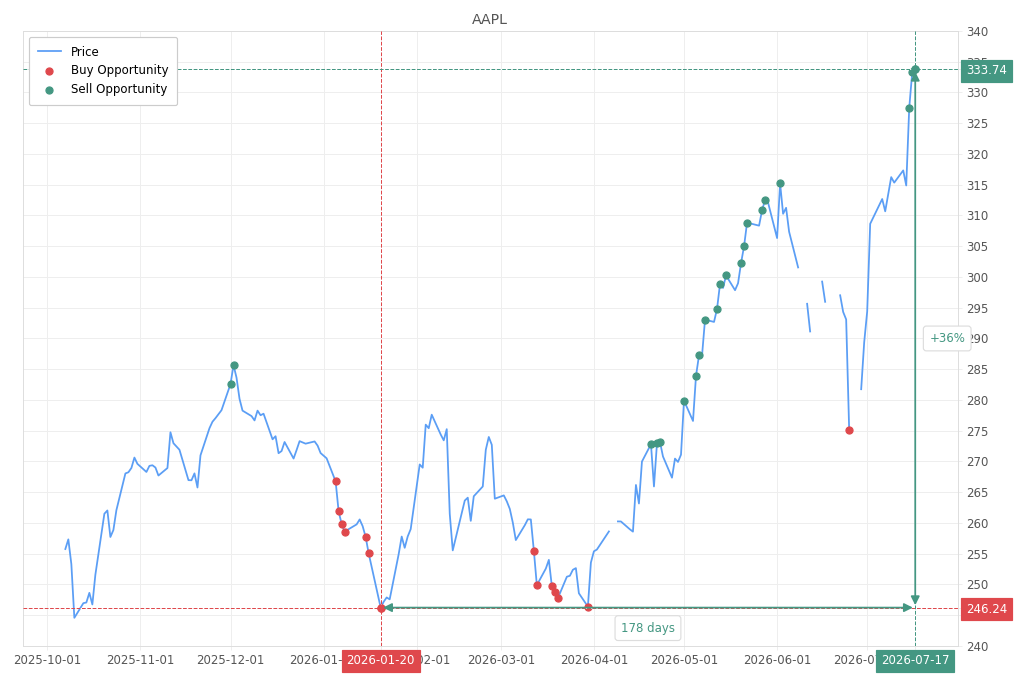The image size is (1020, 680).
Task: Click the 260 y-axis tick label
Action: point(977,524)
